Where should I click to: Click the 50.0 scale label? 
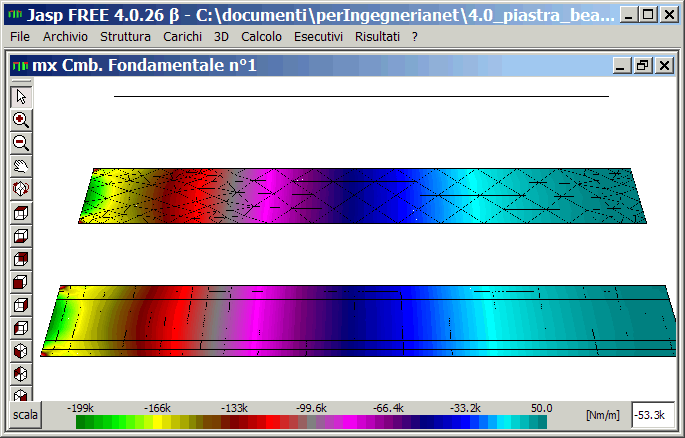point(542,408)
